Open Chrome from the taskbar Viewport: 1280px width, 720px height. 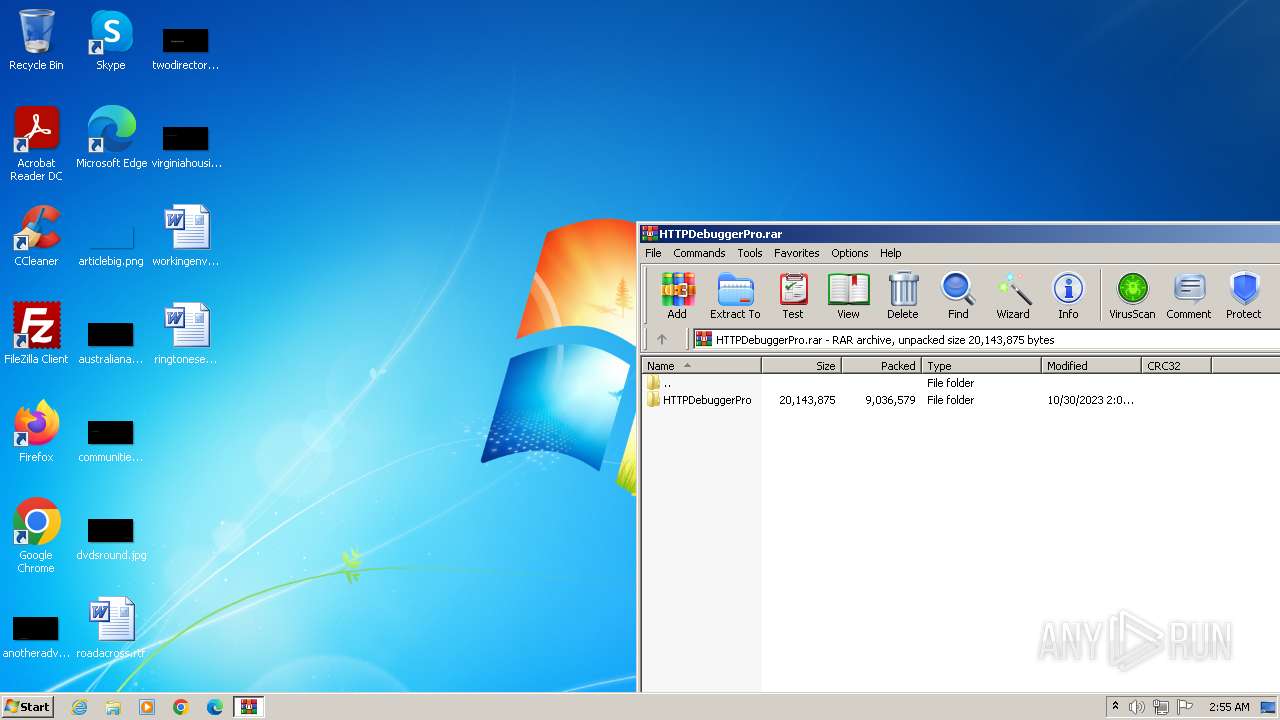(x=181, y=707)
